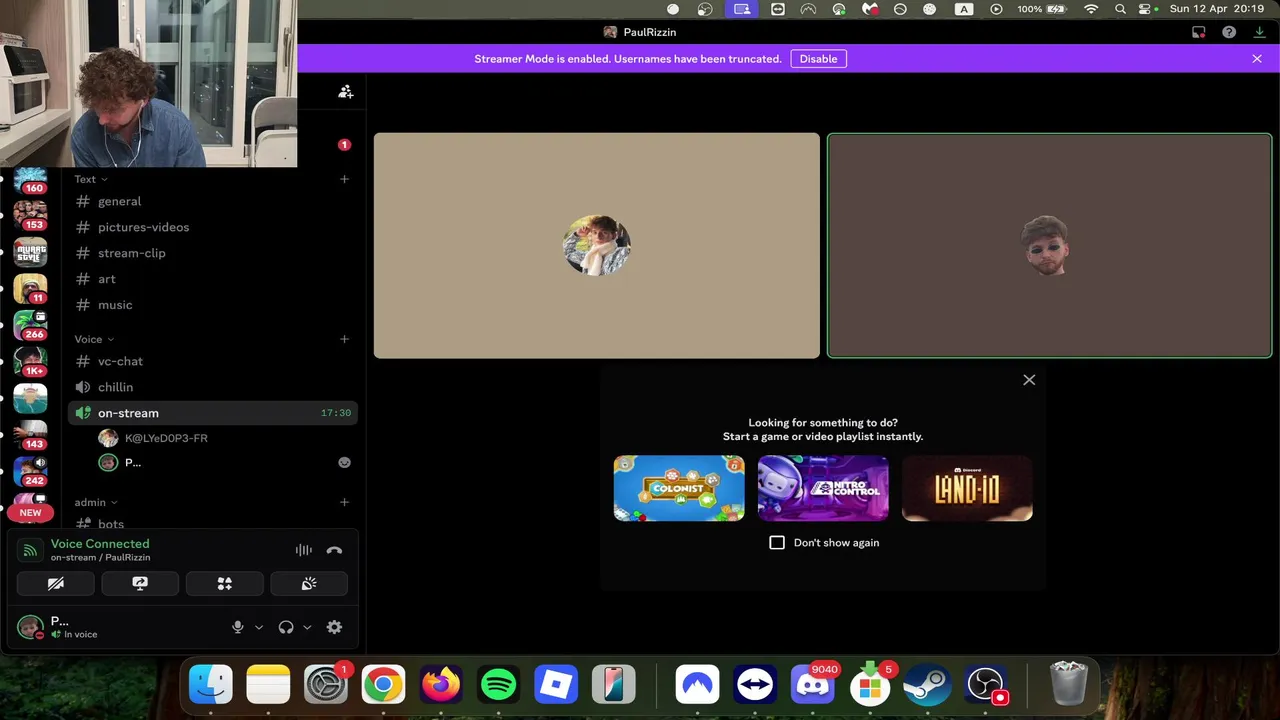Create a channel in the Text category

[344, 179]
